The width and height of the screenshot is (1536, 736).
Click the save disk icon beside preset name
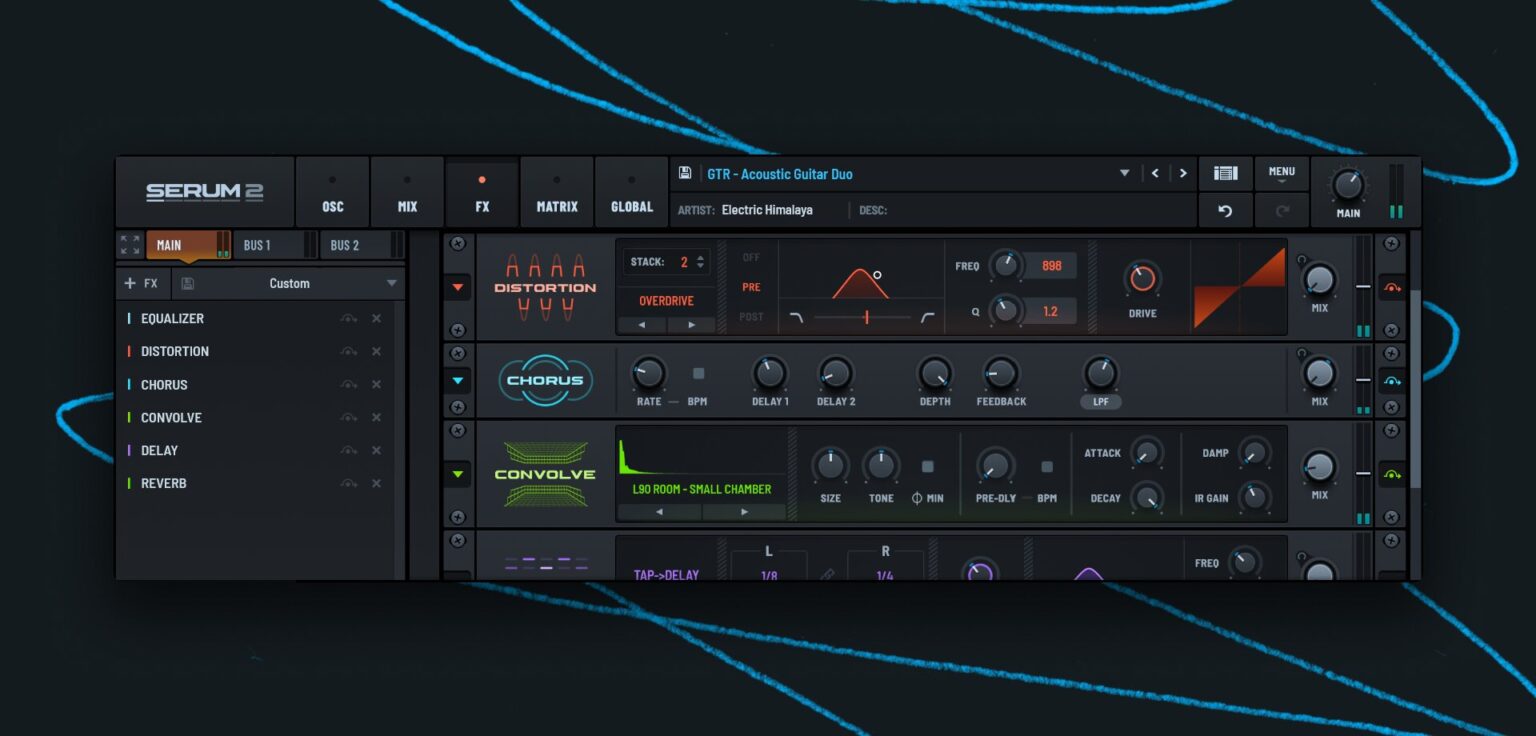click(x=685, y=172)
